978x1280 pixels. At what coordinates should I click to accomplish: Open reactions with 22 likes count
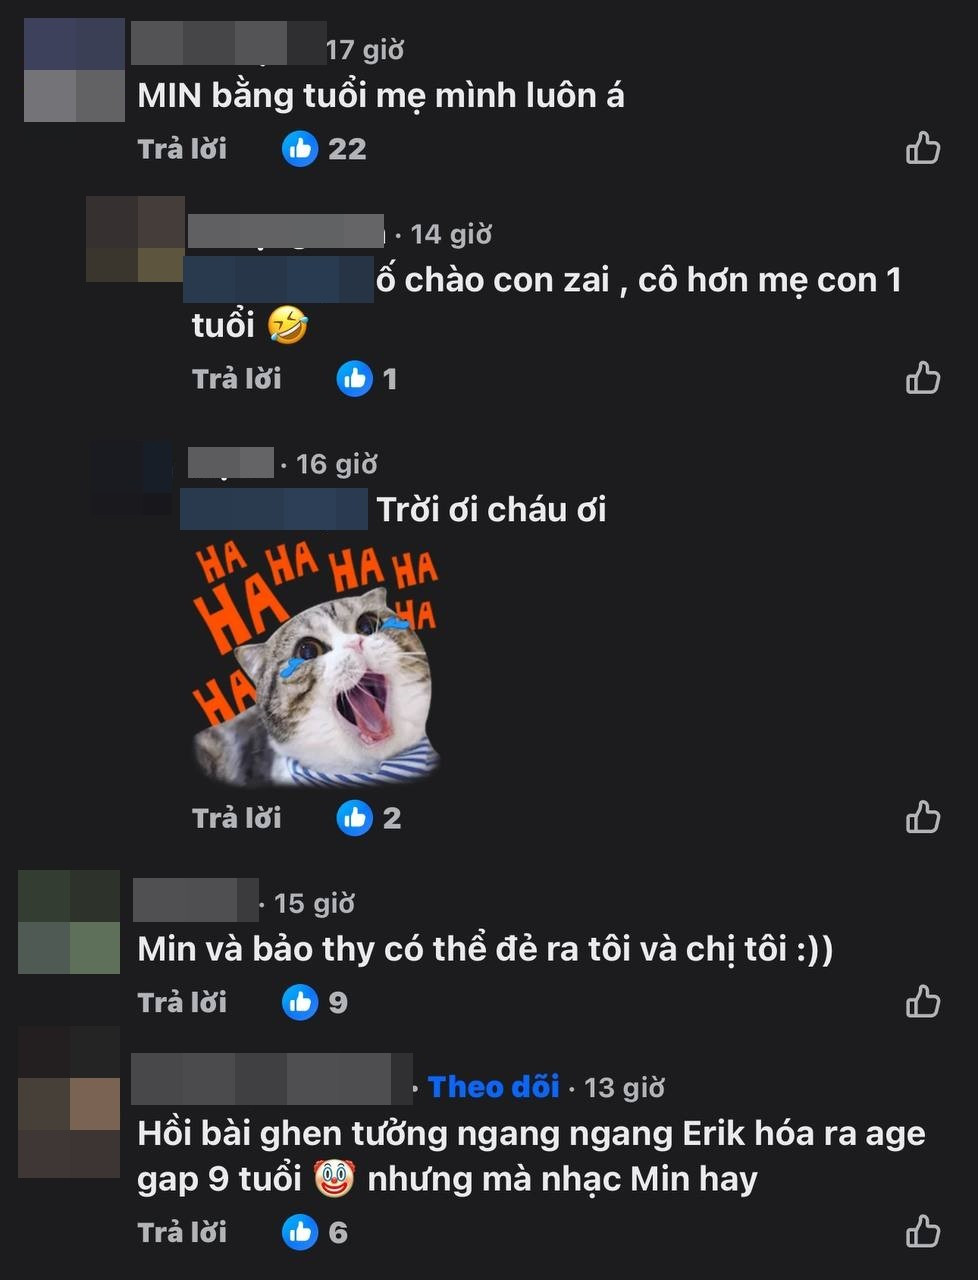point(324,149)
